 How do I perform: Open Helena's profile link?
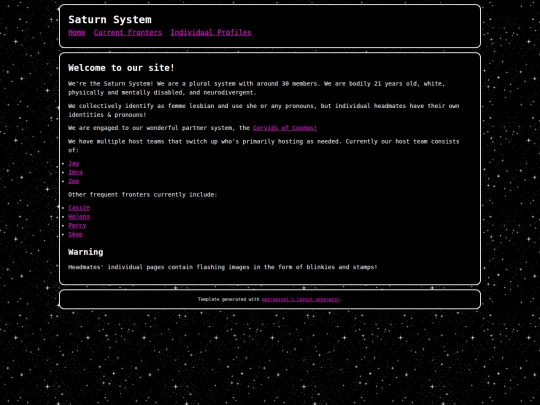tap(79, 217)
